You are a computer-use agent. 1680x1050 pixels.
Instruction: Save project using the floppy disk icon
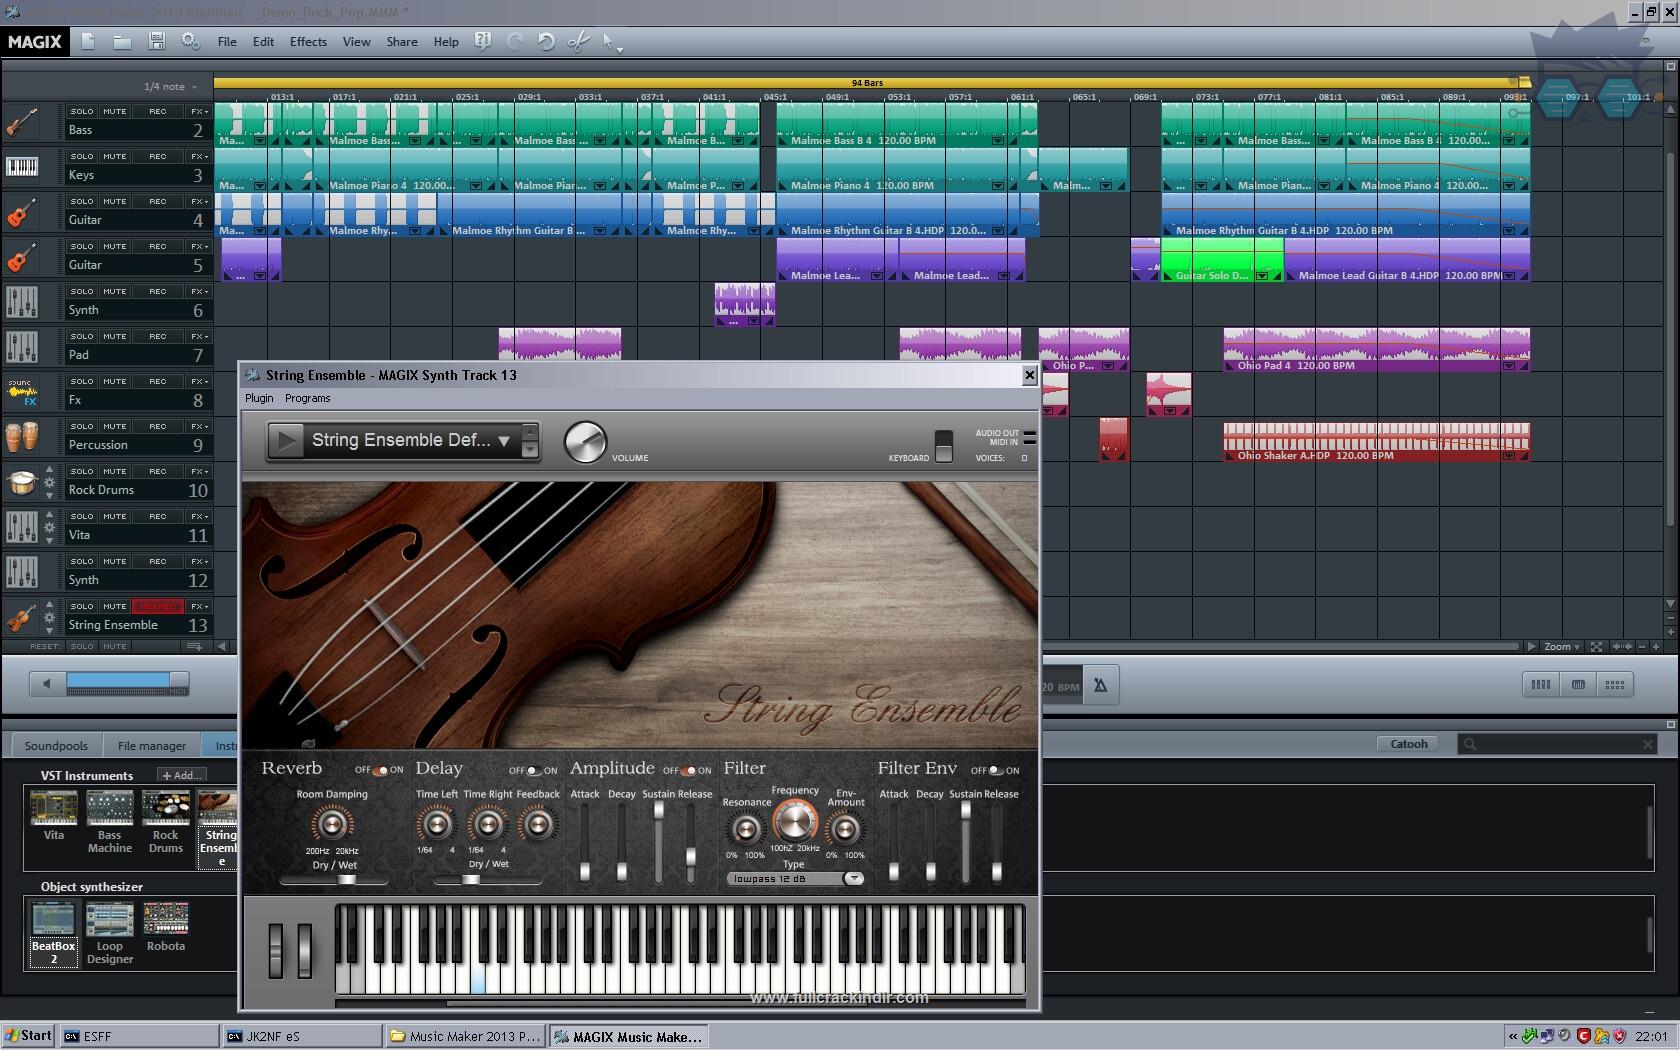pos(156,41)
